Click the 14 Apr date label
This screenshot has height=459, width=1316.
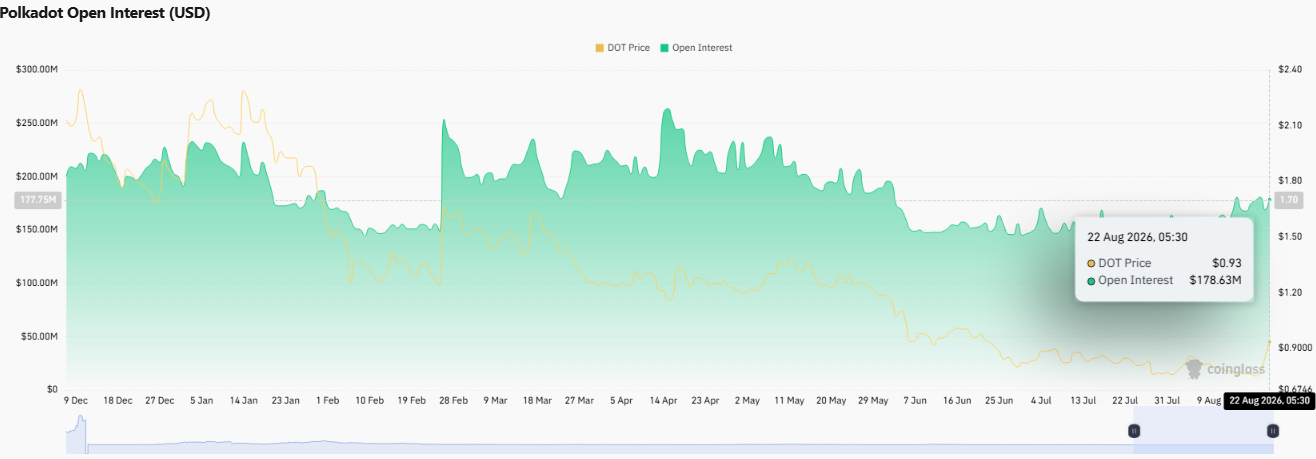(662, 400)
